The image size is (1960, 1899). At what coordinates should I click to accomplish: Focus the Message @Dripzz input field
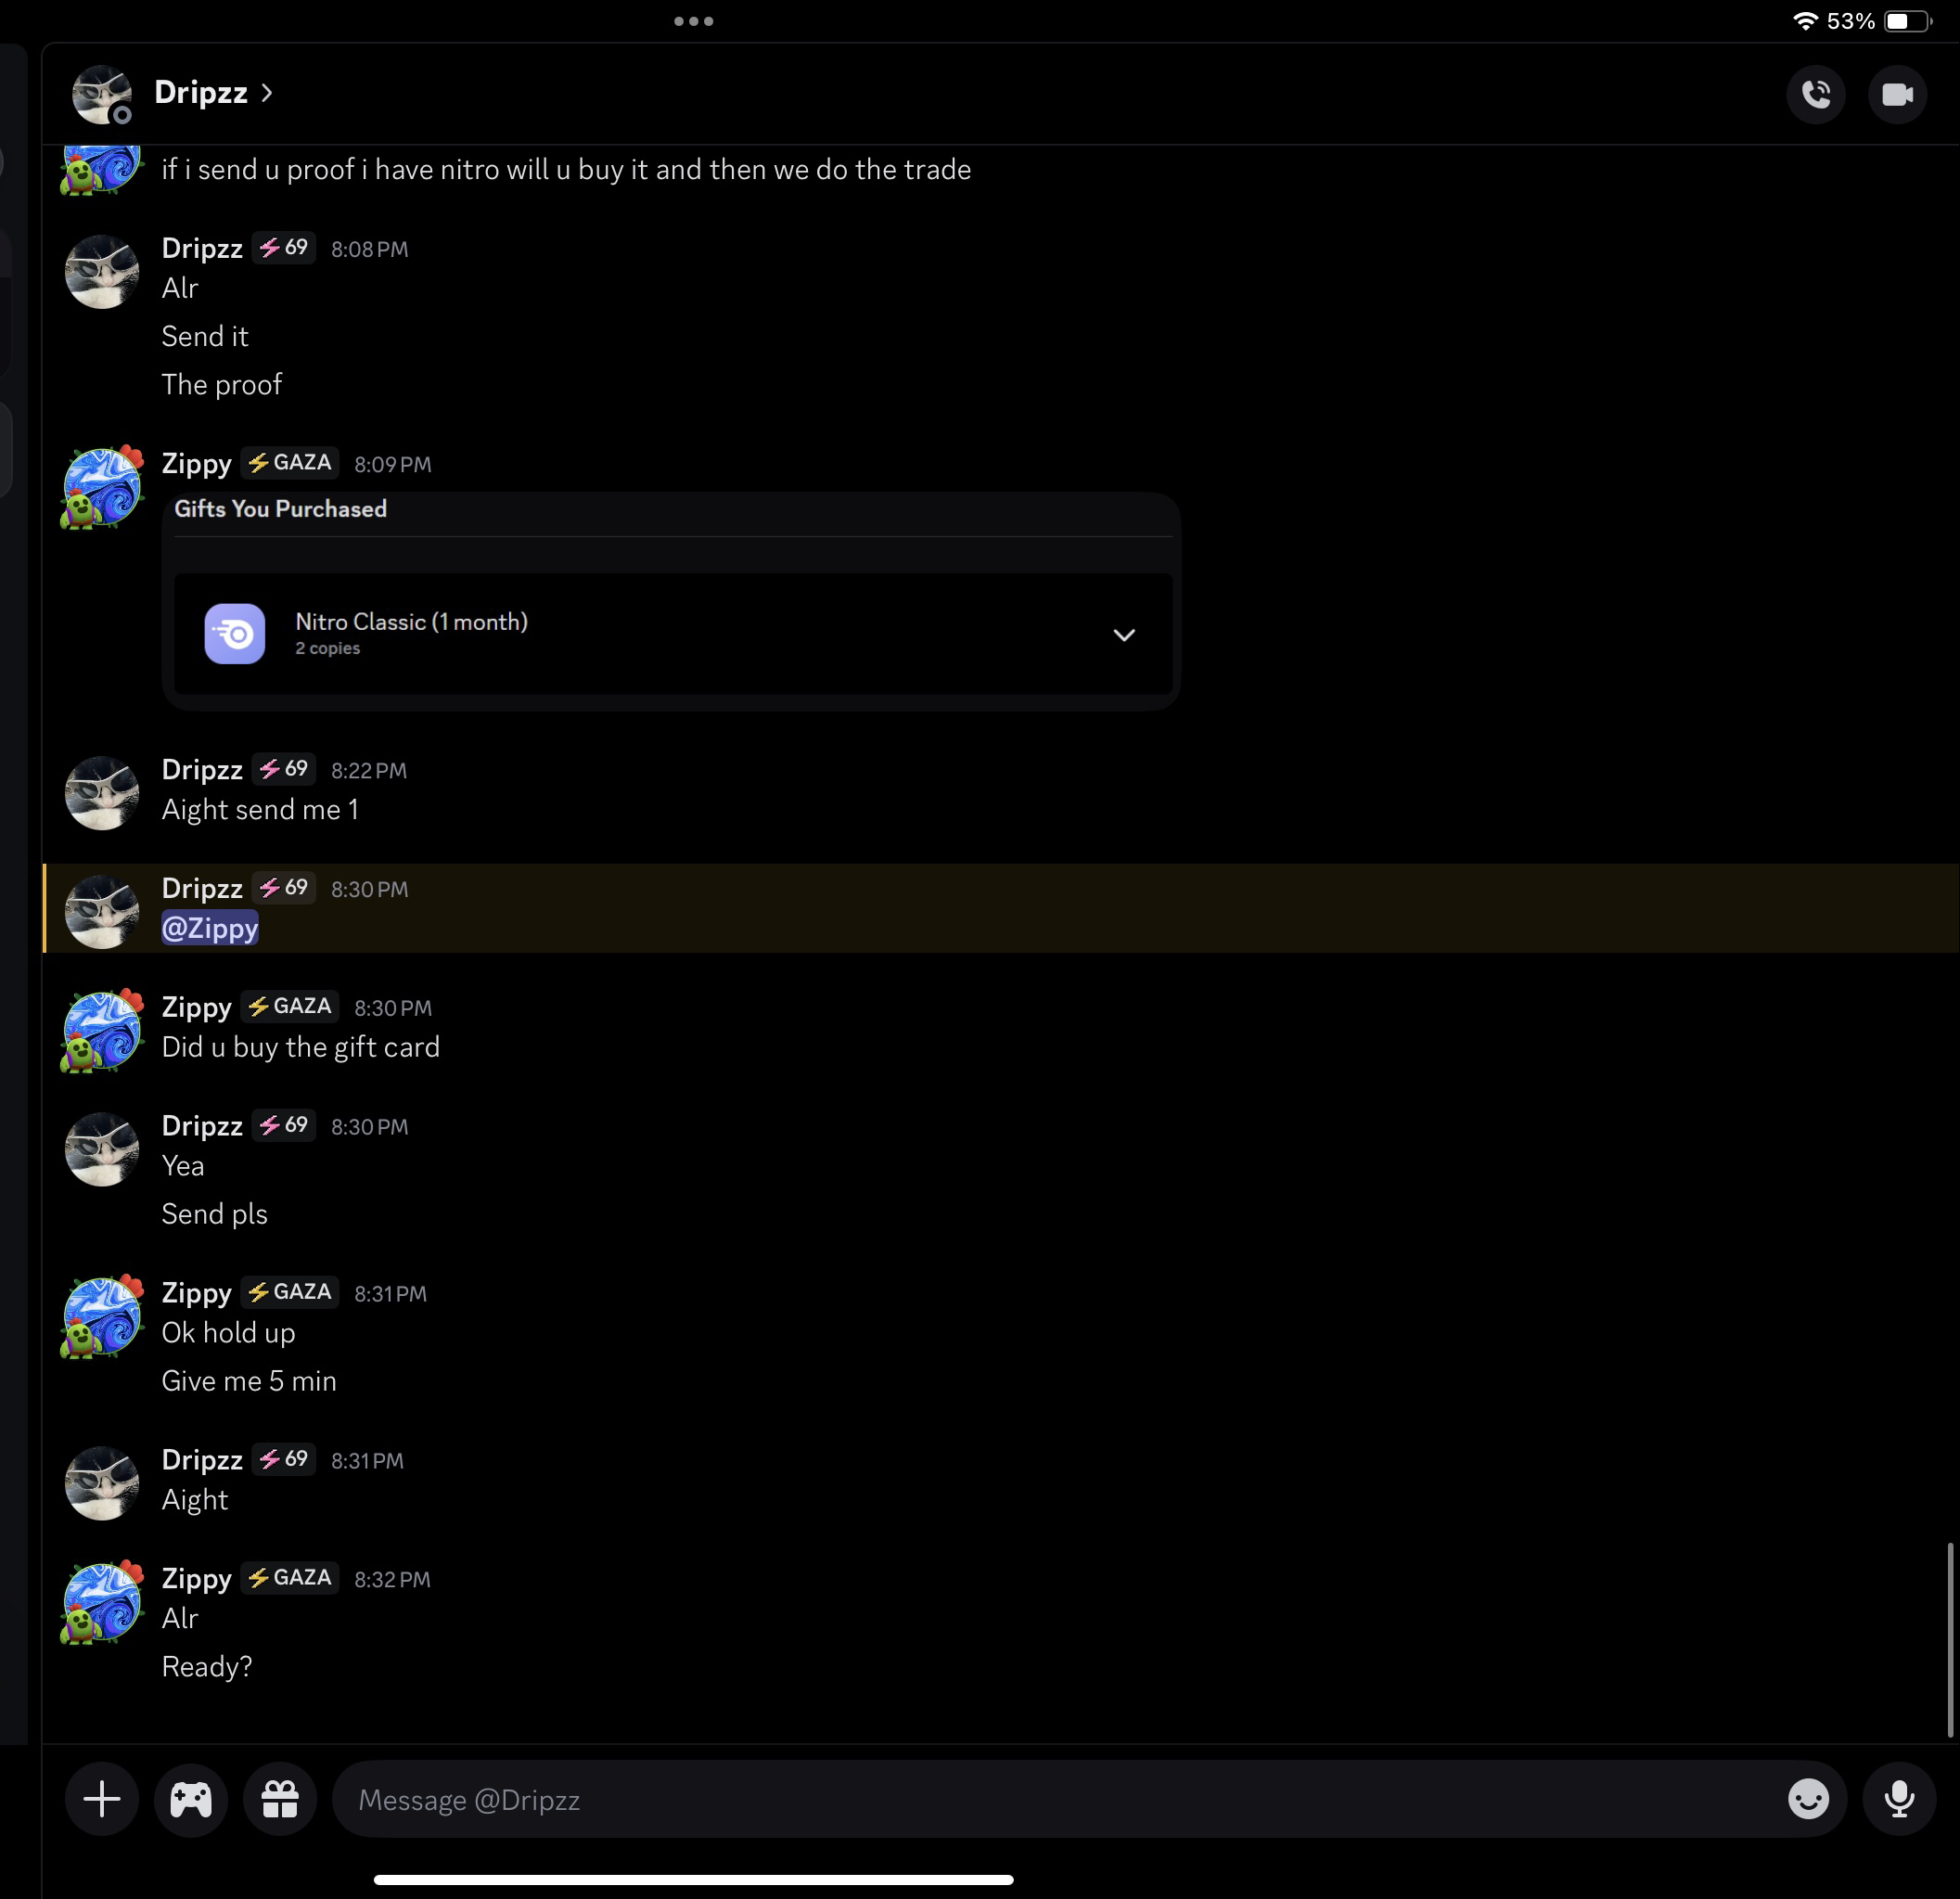point(1060,1799)
